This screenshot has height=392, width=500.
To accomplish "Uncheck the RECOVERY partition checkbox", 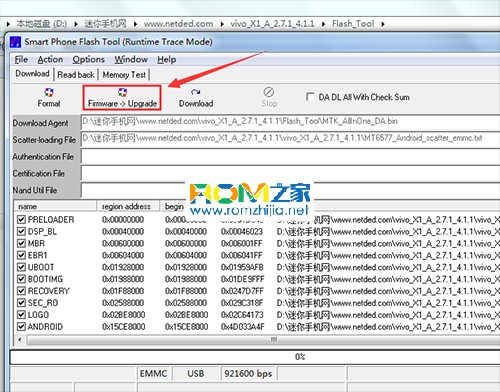I will (x=21, y=291).
